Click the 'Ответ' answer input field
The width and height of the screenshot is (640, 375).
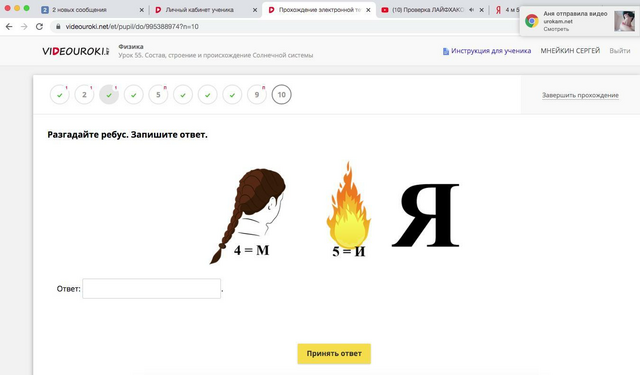click(151, 288)
